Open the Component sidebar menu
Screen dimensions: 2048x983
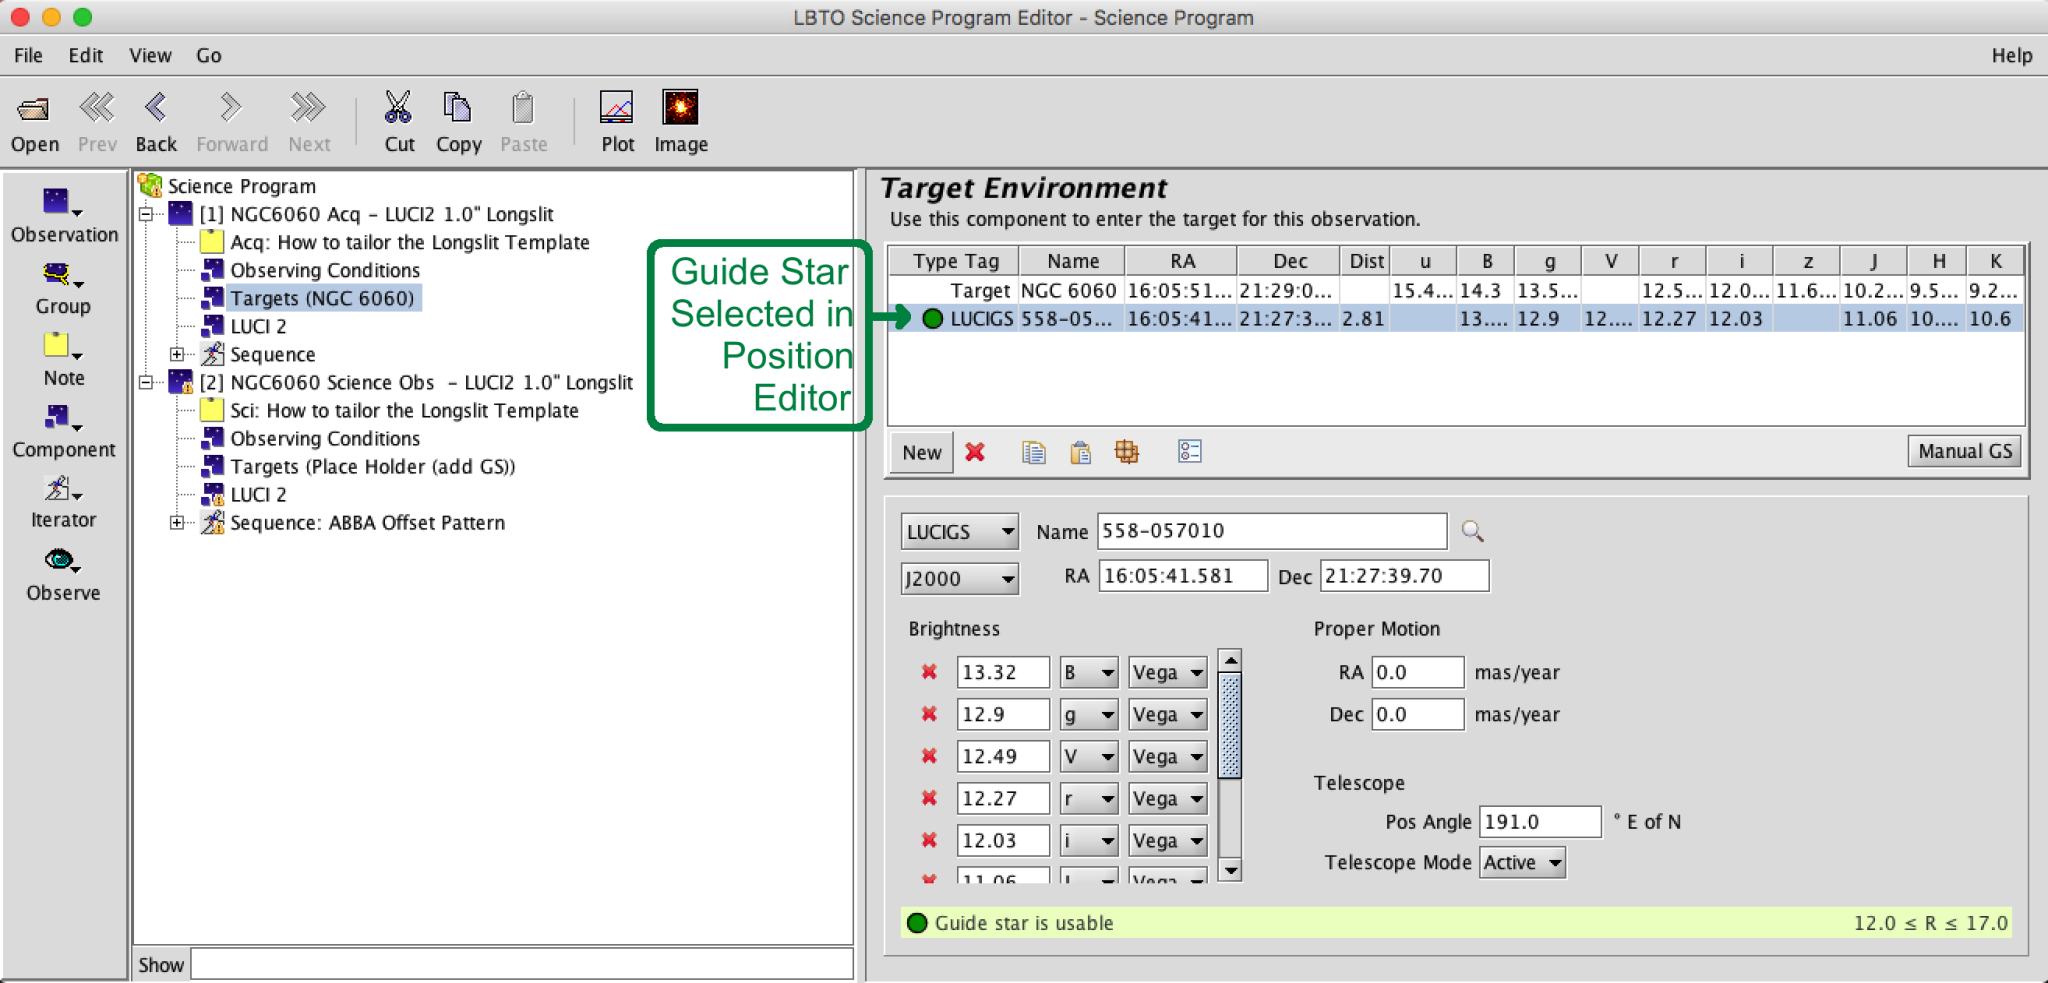[62, 418]
